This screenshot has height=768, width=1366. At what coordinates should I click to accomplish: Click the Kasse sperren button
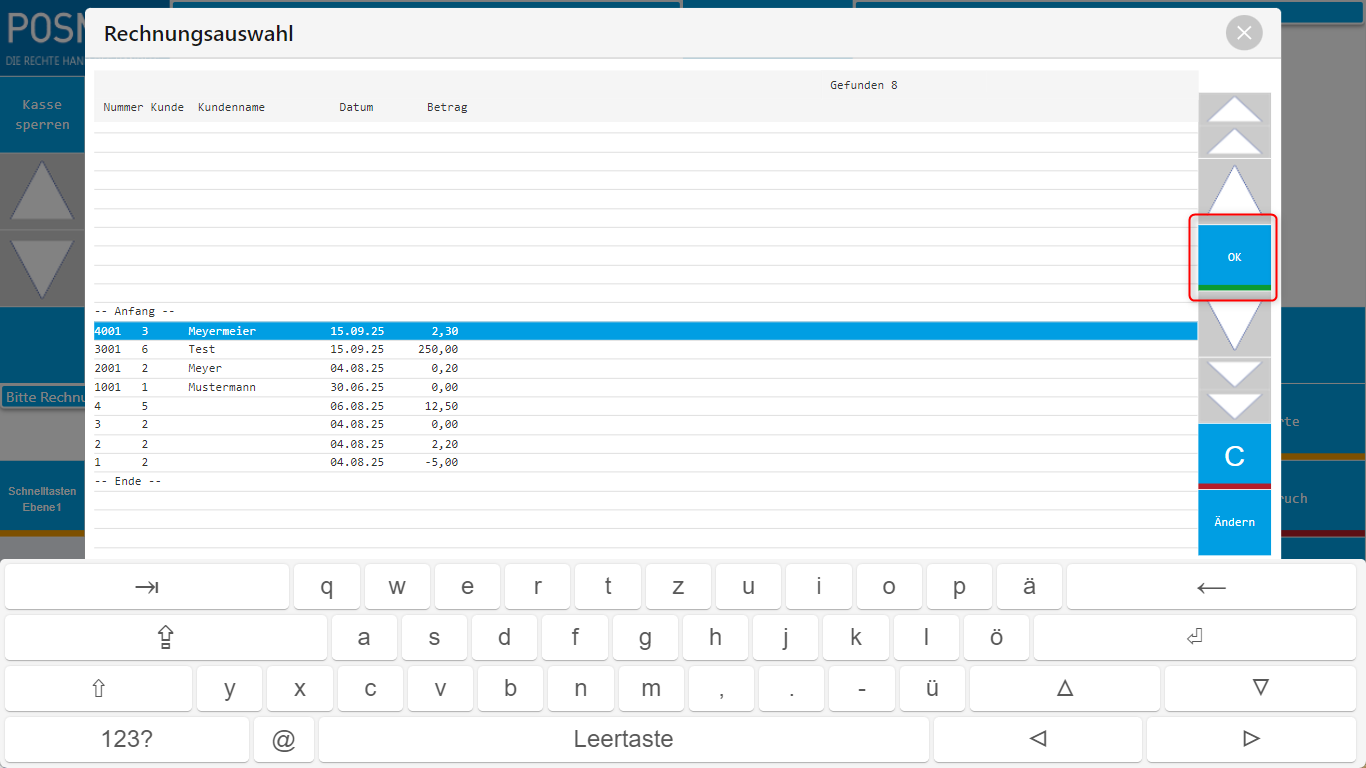point(42,115)
